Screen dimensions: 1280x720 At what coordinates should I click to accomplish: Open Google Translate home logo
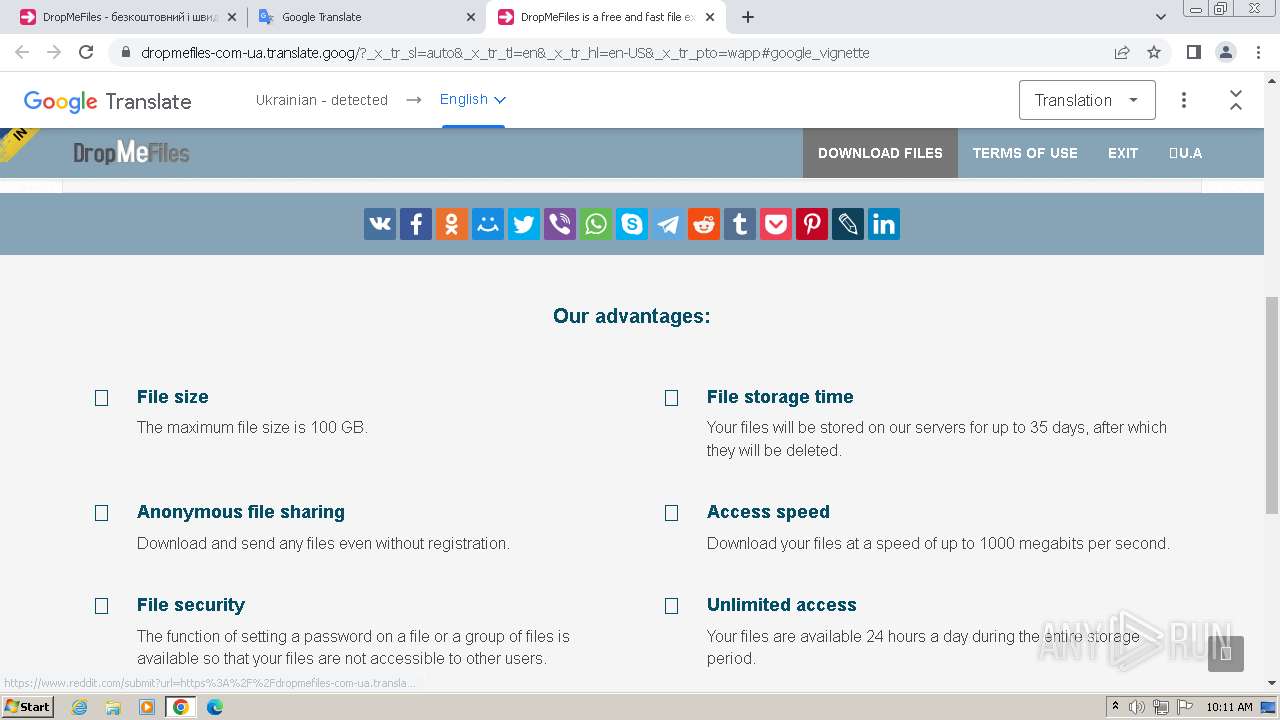coord(107,101)
